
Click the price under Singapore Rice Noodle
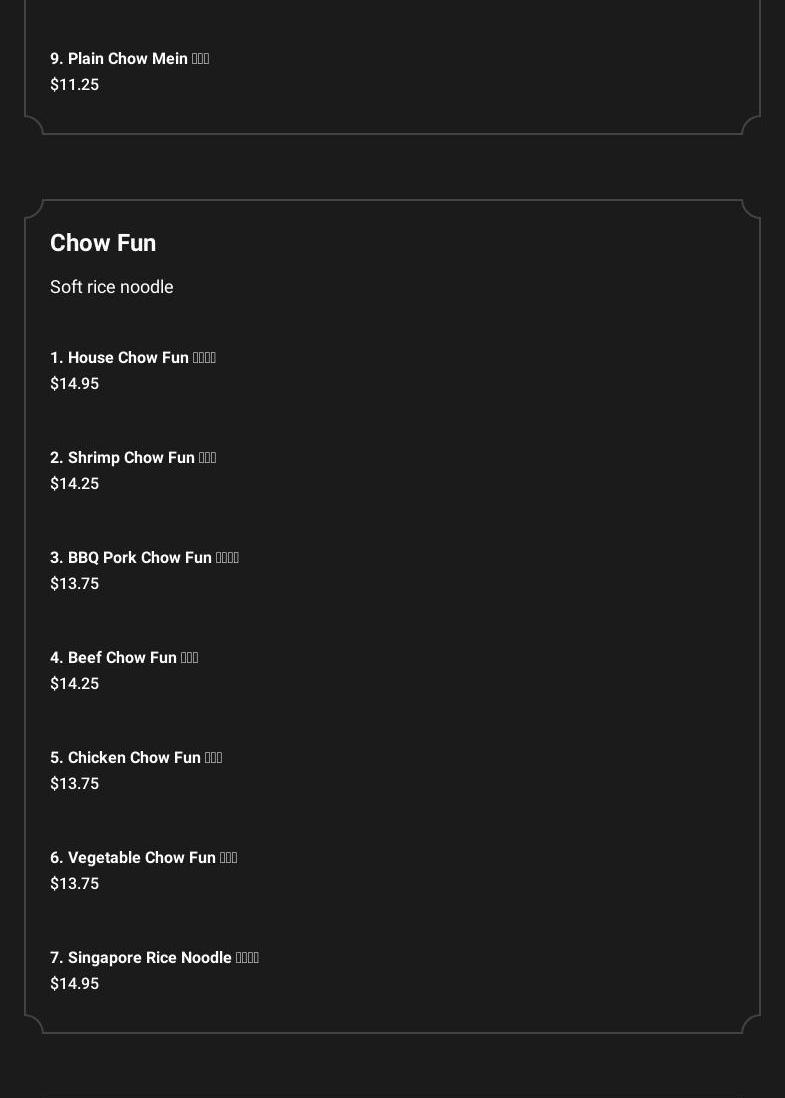click(x=75, y=984)
